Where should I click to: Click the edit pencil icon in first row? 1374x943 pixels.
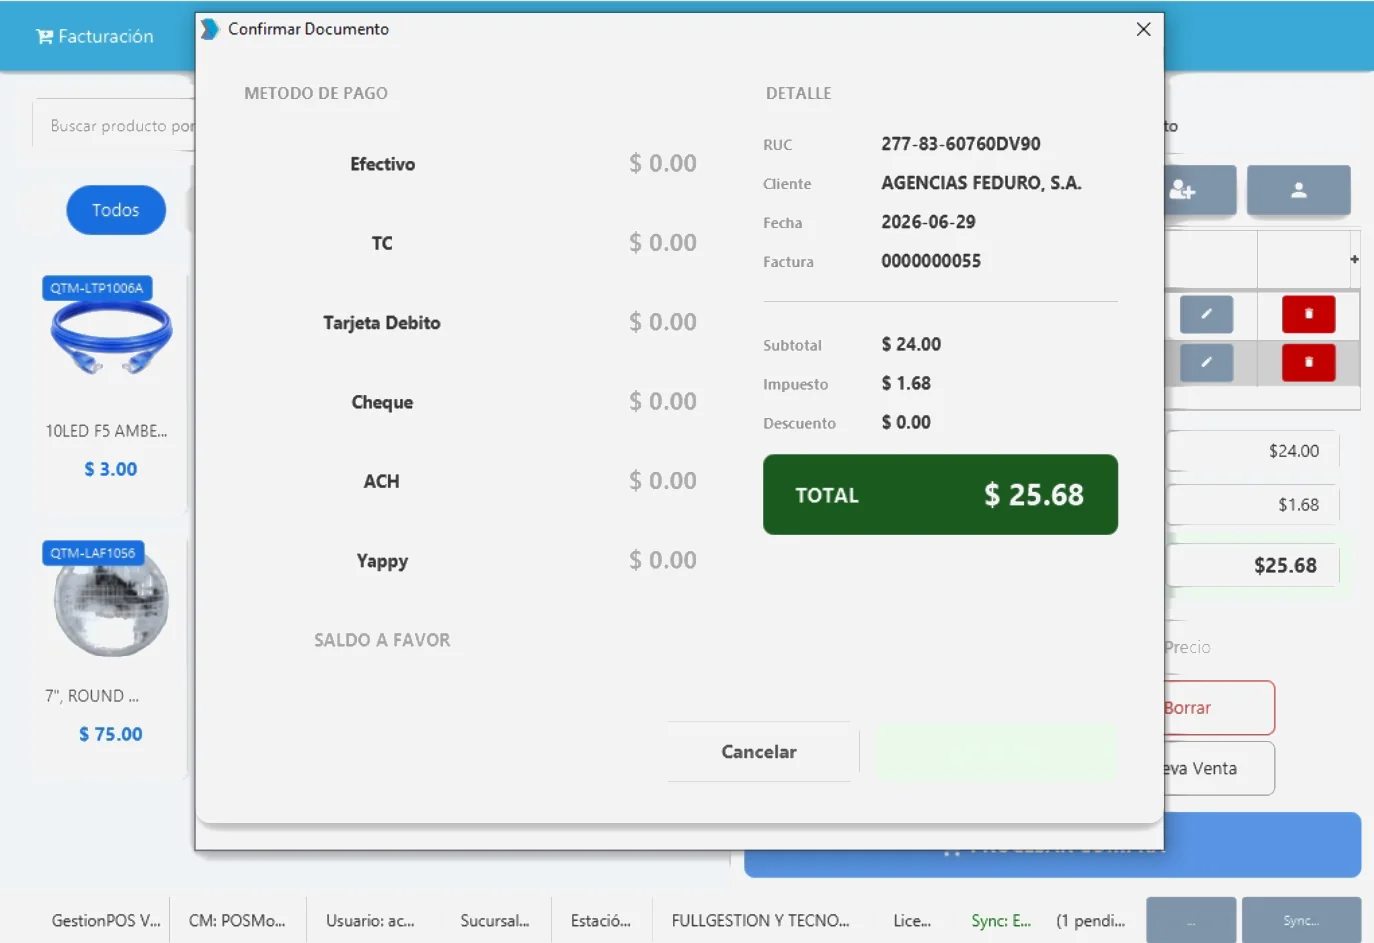click(x=1206, y=314)
